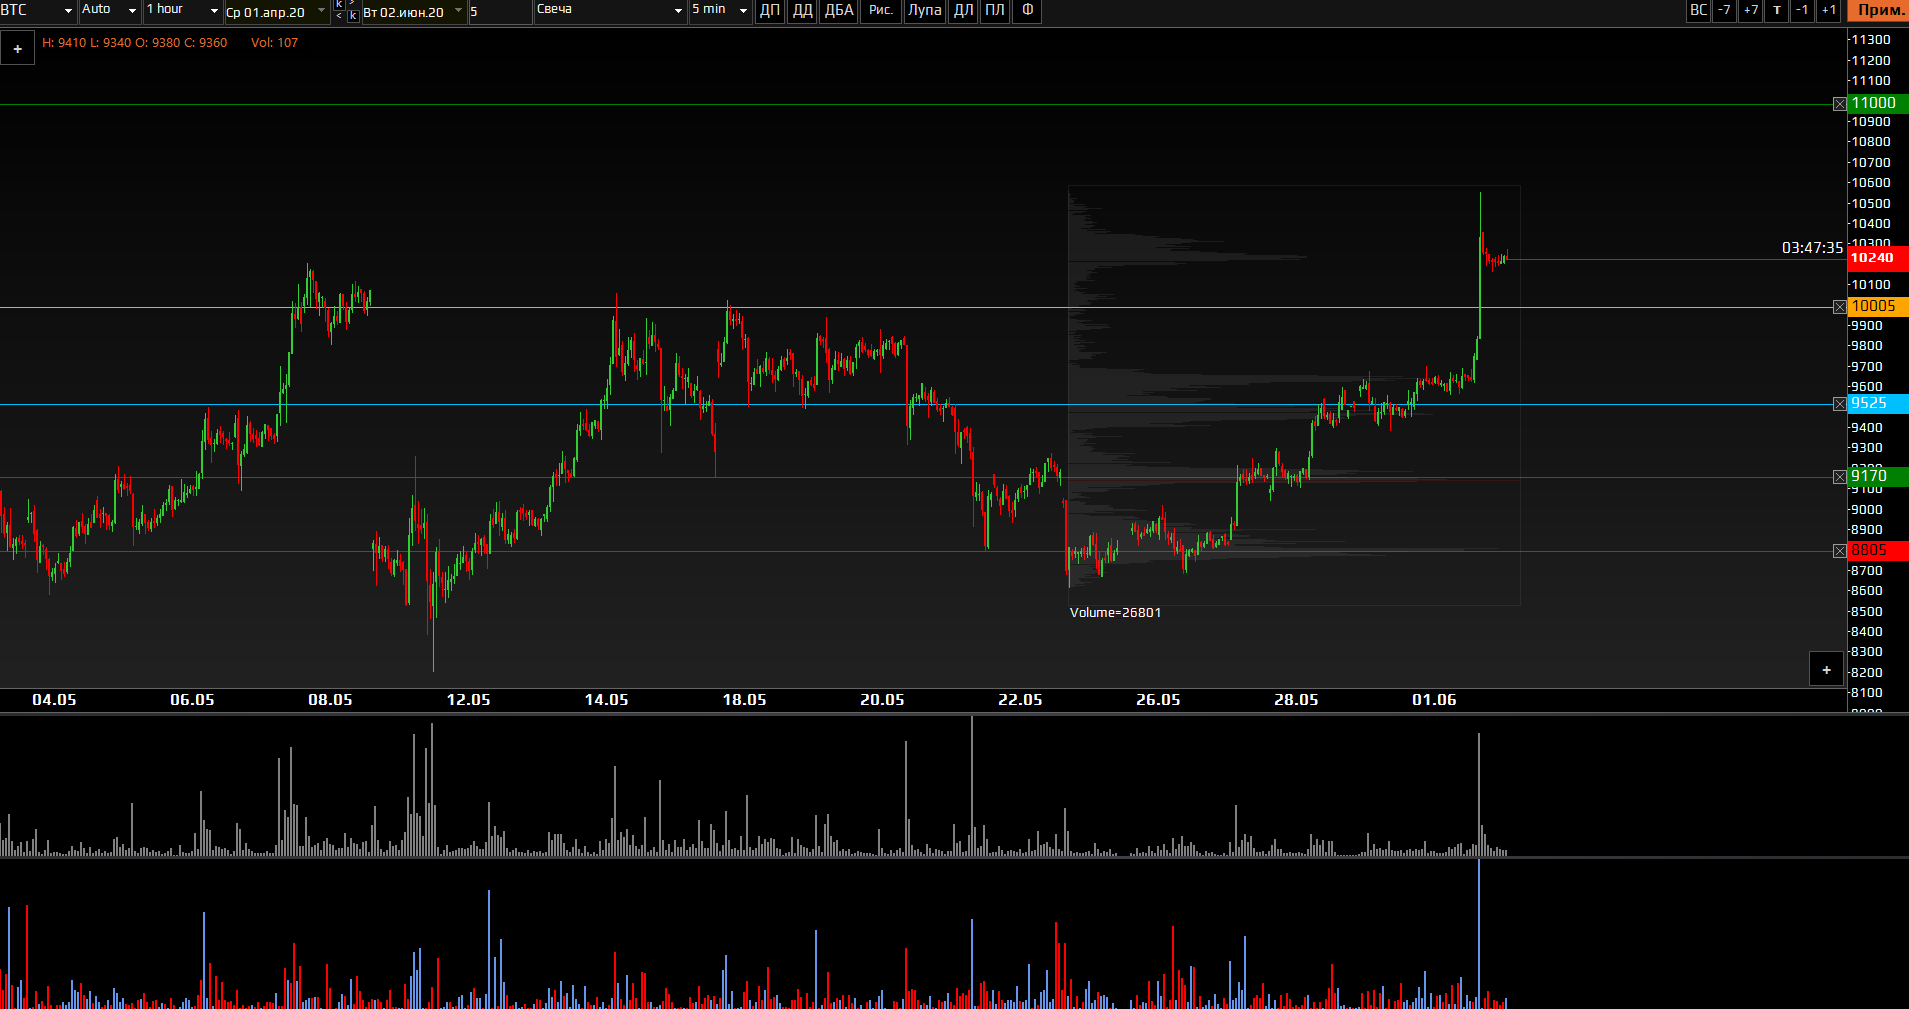Click the ВС button in top-right toolbar
Screen dimensions: 1909x1009
tap(1698, 11)
